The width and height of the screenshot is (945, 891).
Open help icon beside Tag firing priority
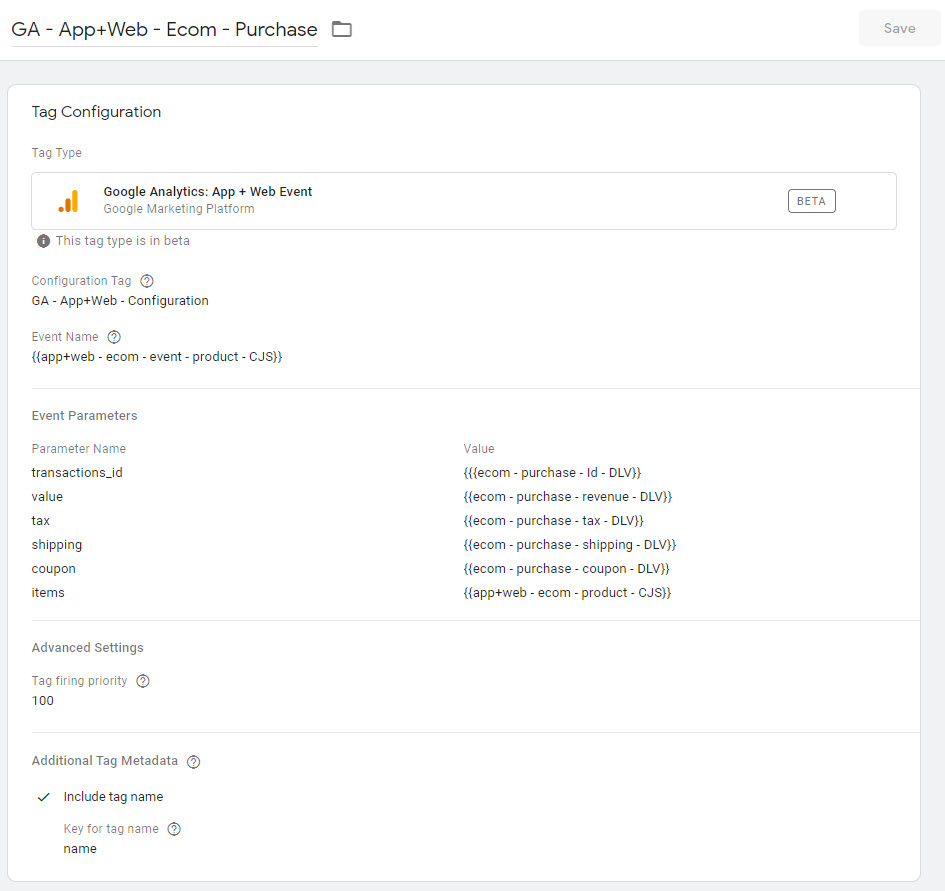click(x=143, y=681)
